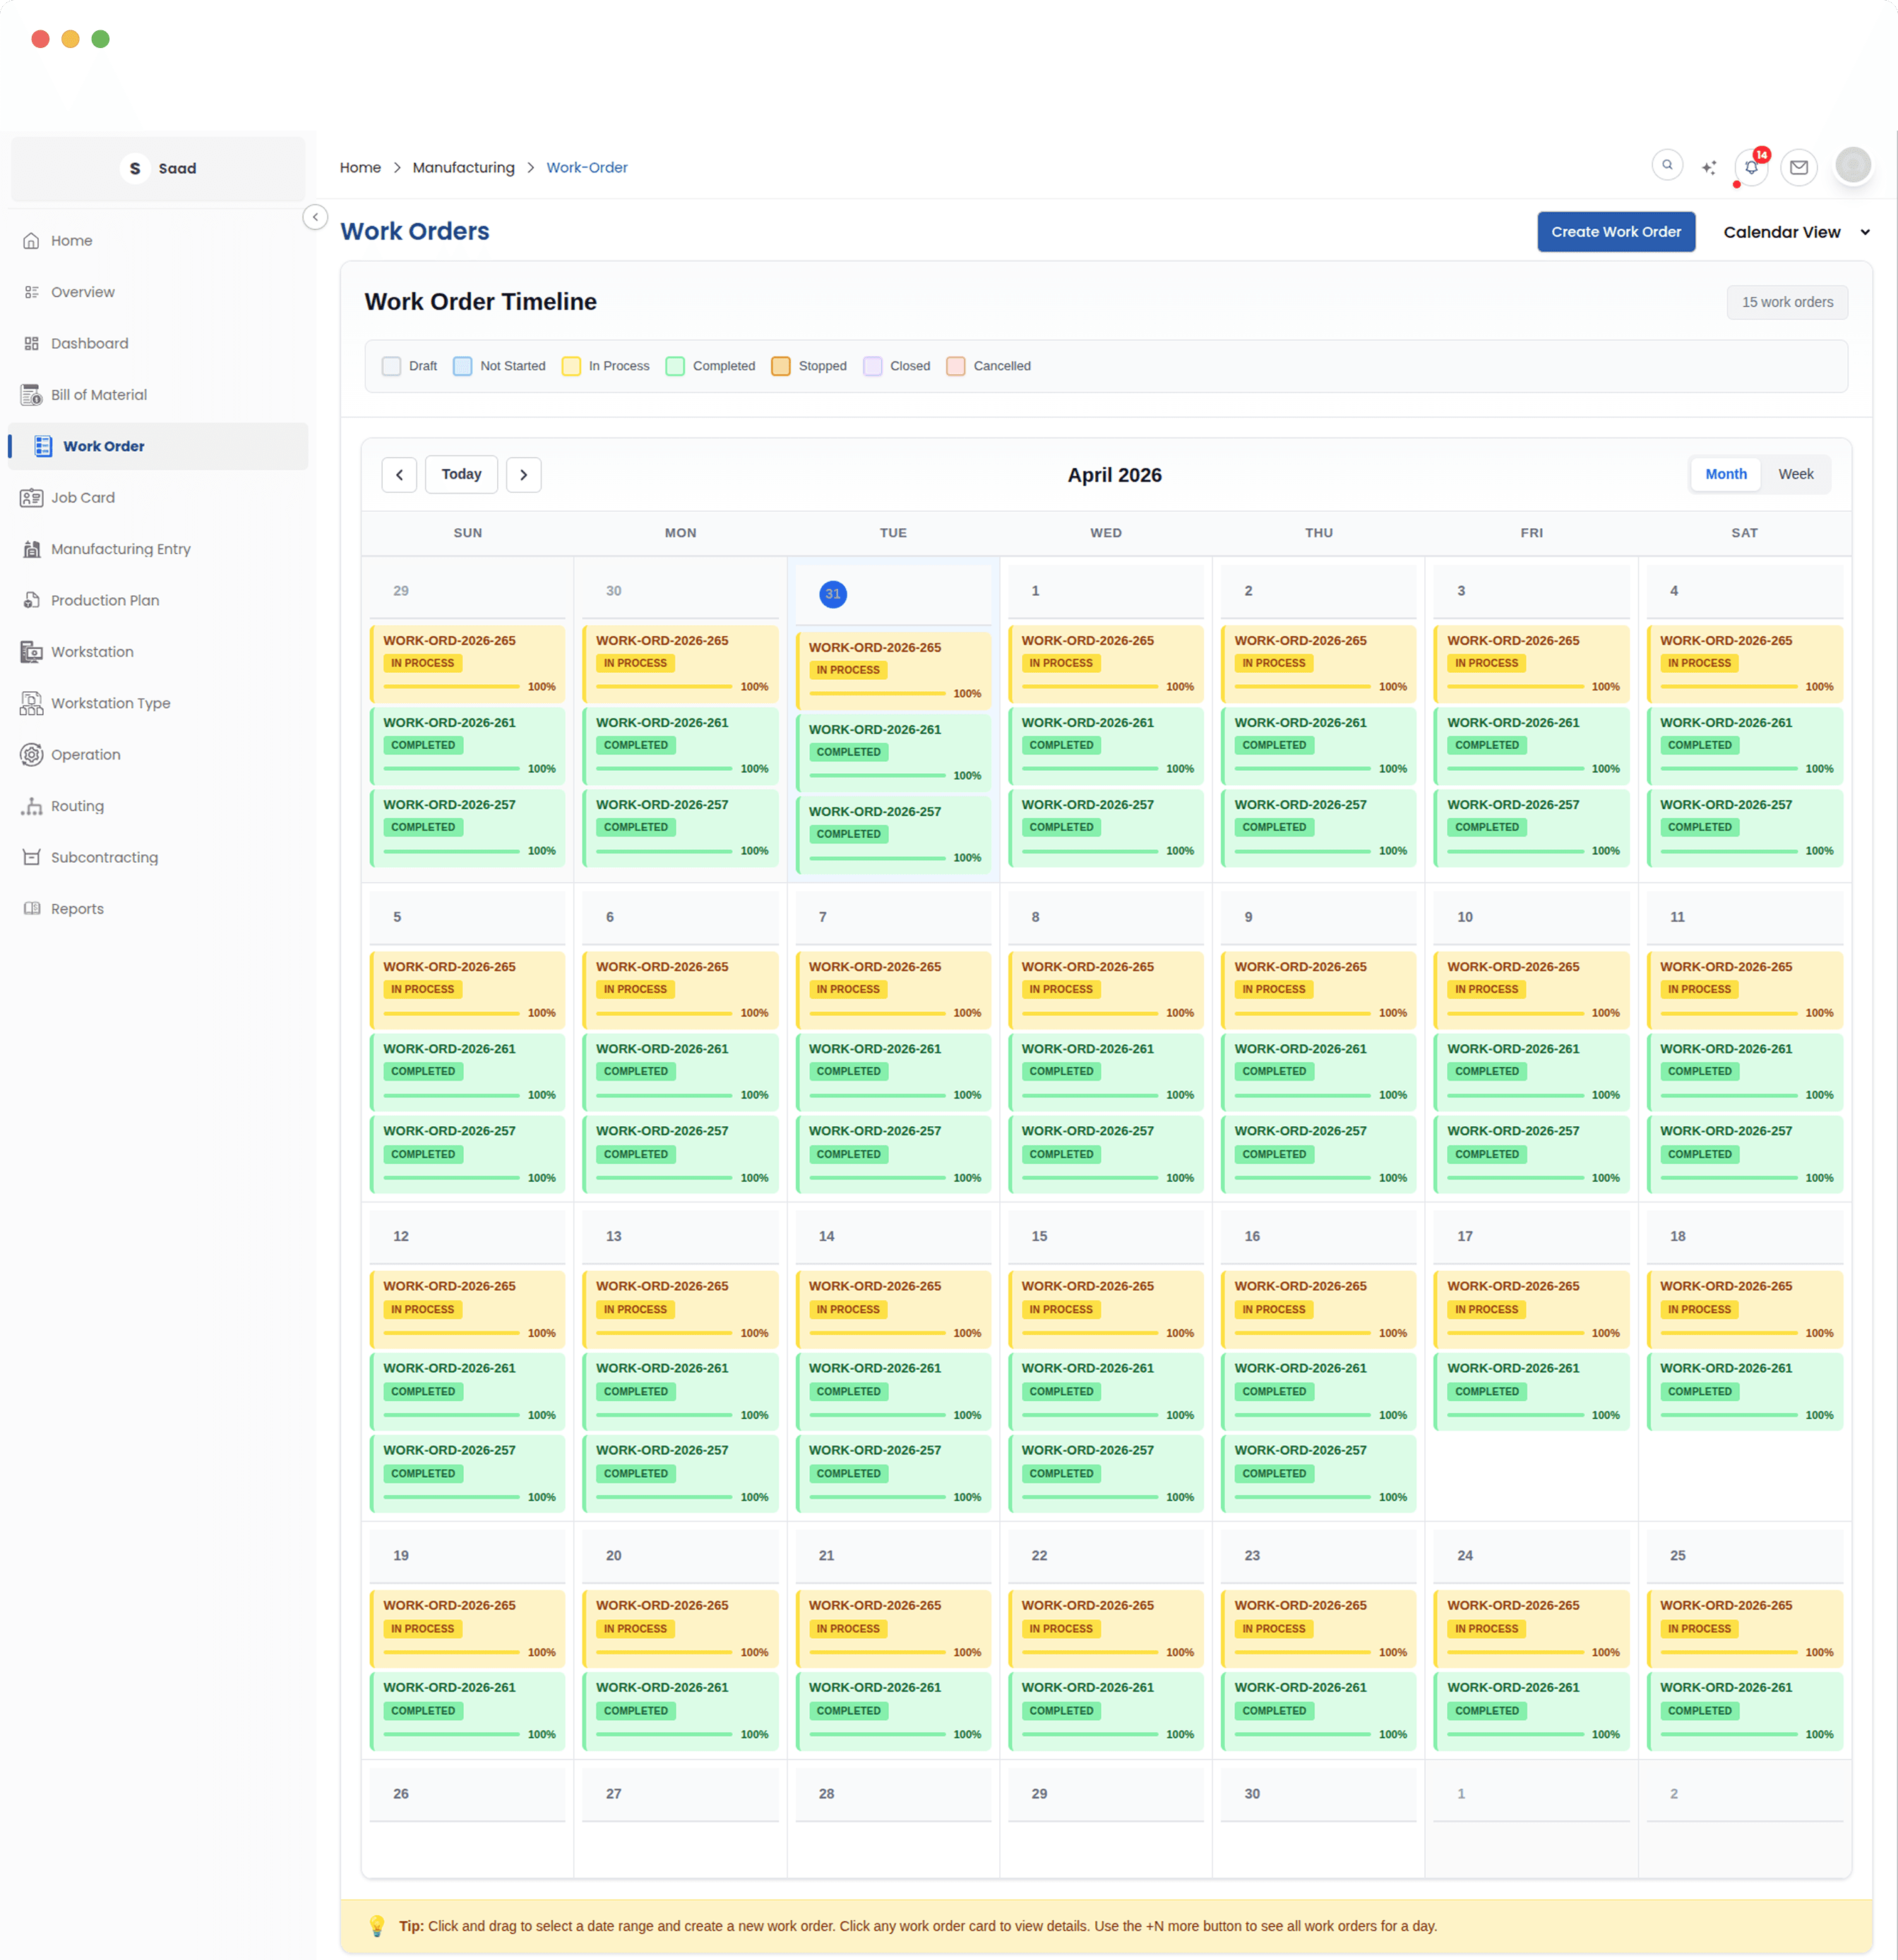Screen dimensions: 1898x1960
Task: Jump to current date using Today button
Action: [461, 474]
